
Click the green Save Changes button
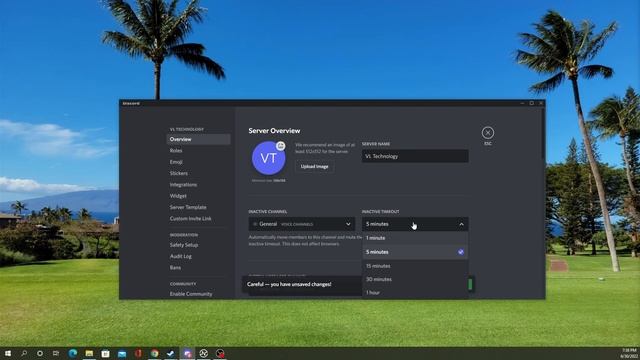[470, 284]
